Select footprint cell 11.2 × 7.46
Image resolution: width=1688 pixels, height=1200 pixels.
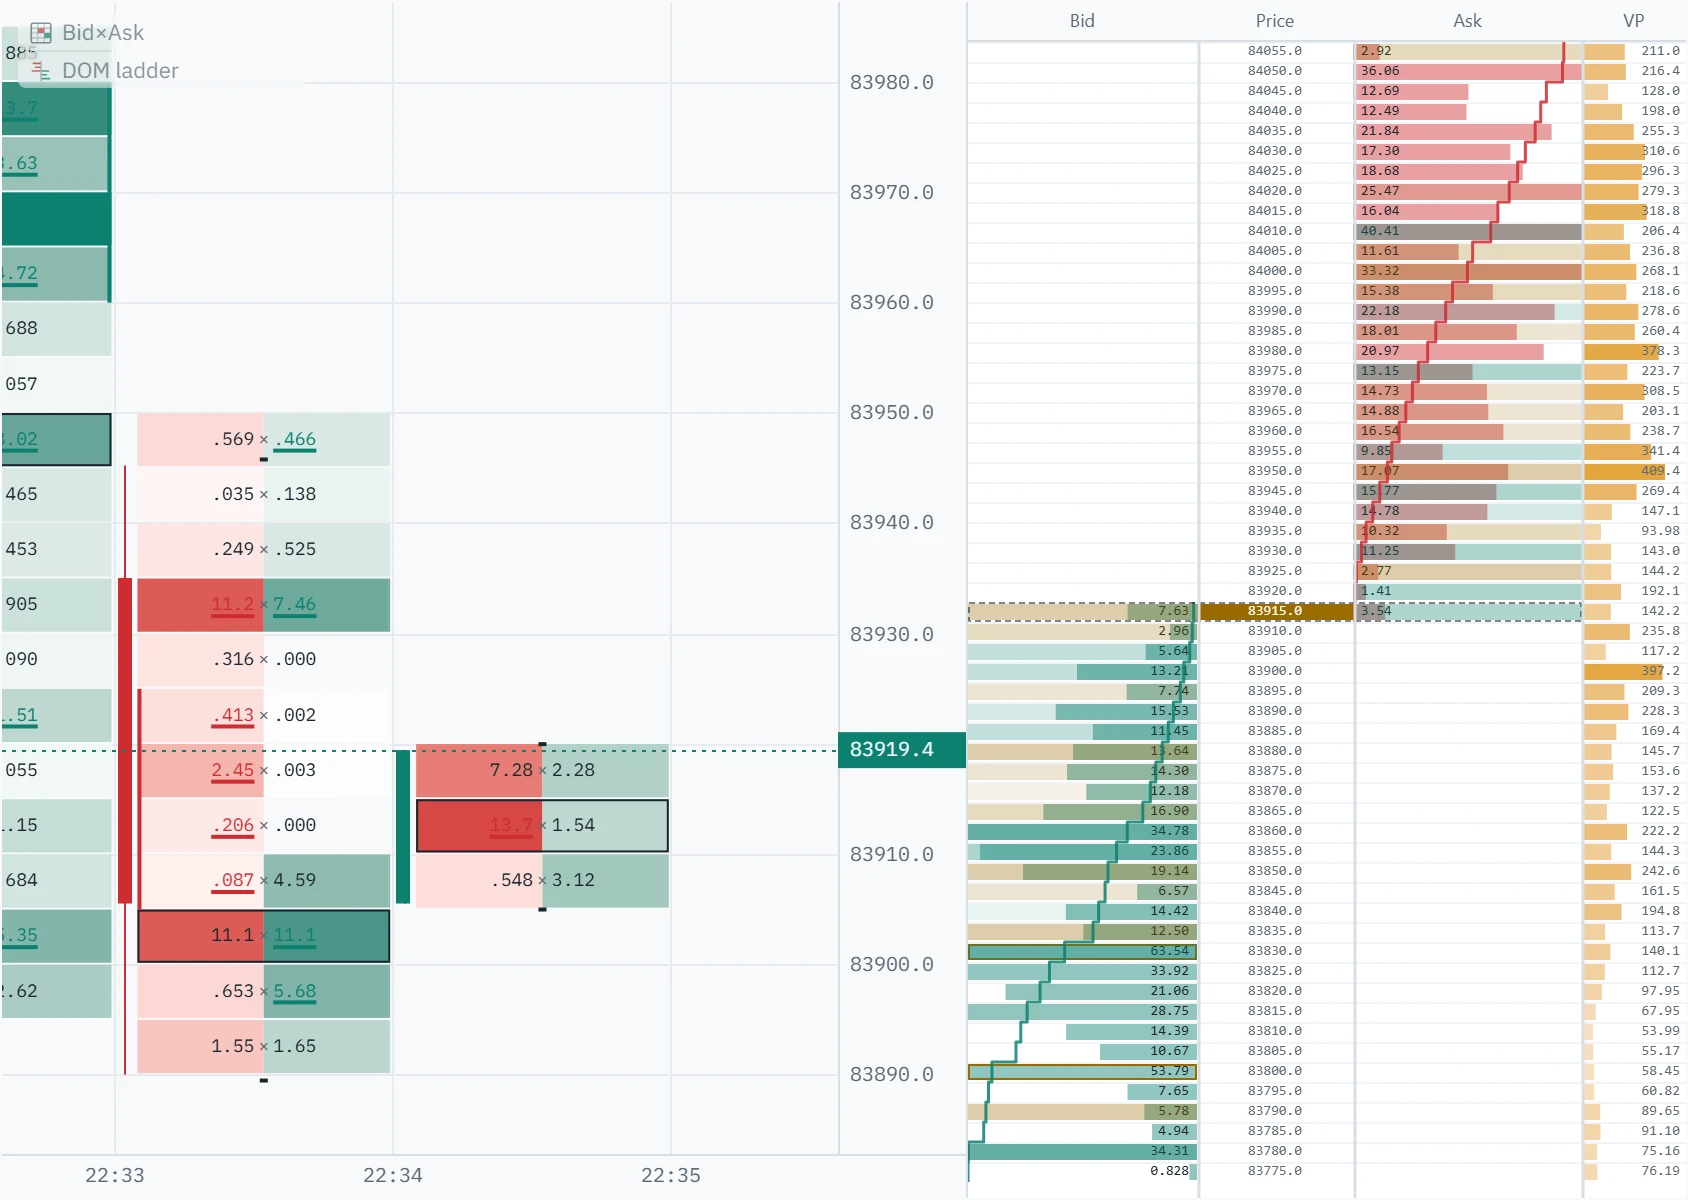point(264,605)
